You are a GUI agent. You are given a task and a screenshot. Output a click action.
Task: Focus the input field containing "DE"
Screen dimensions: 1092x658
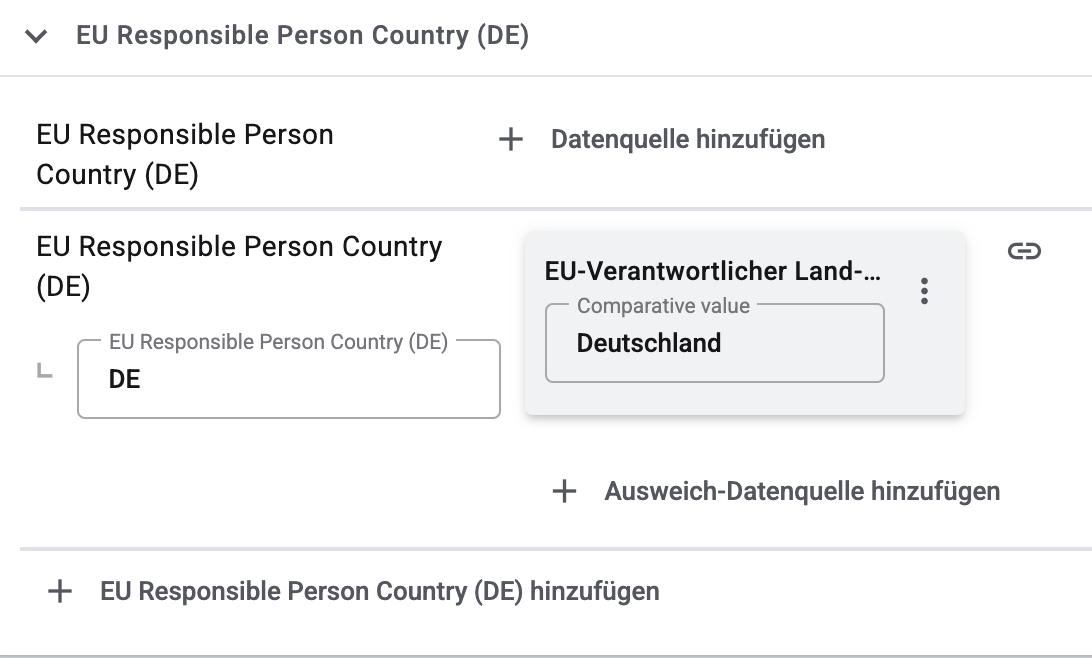pyautogui.click(x=288, y=380)
